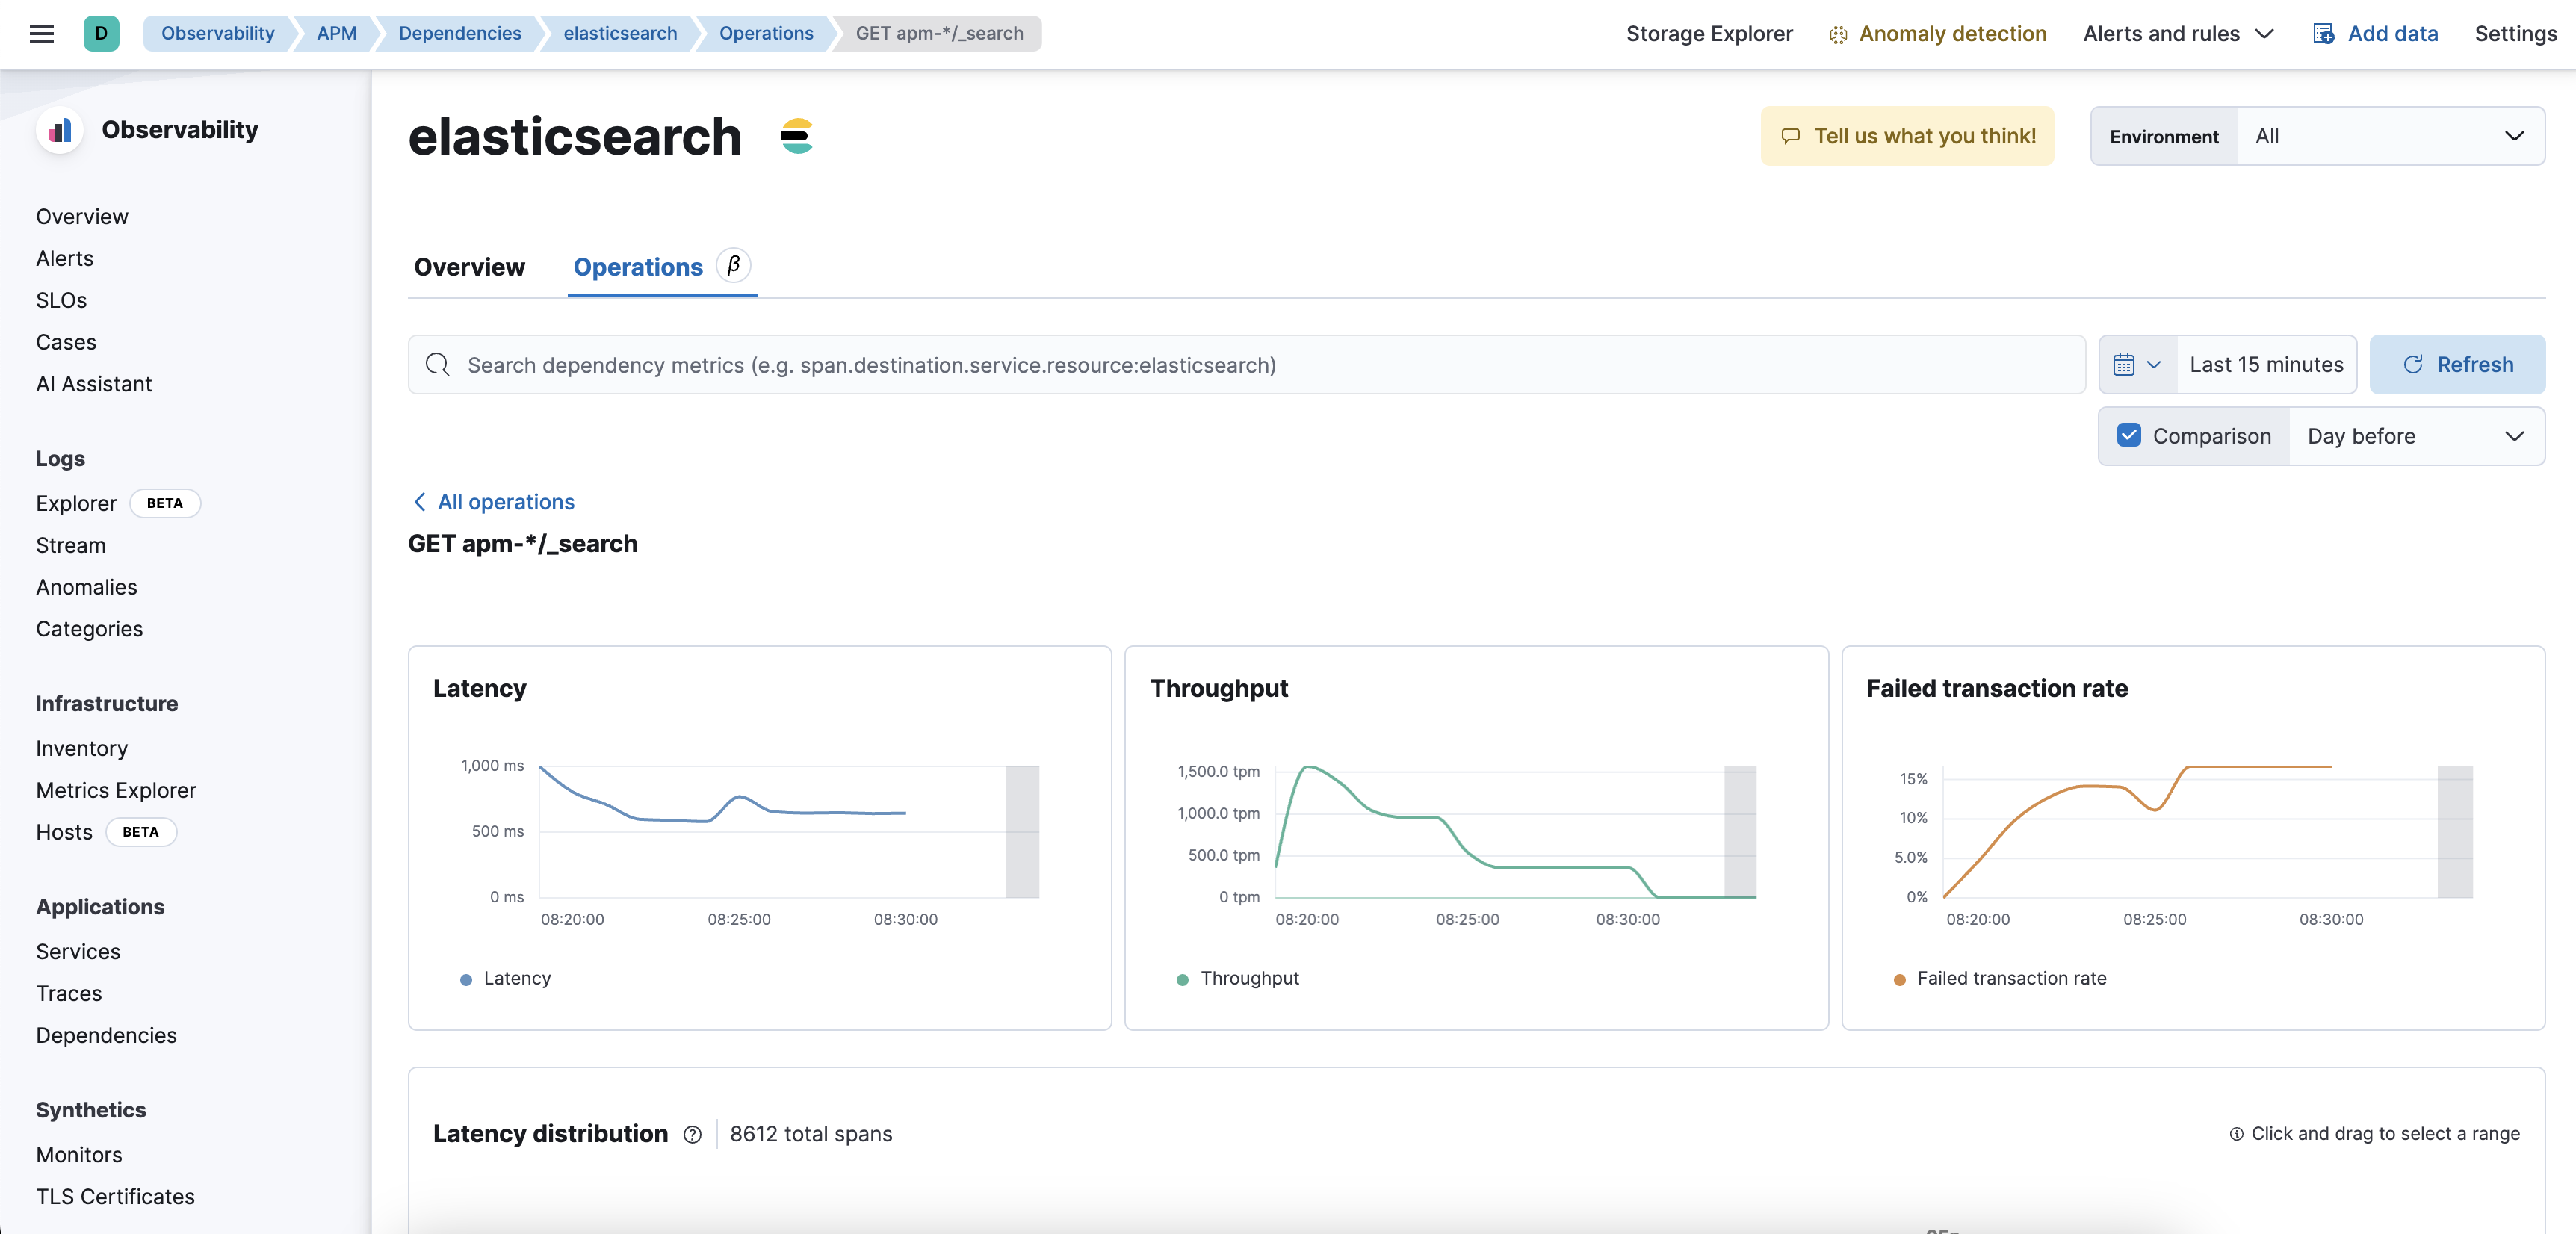This screenshot has height=1234, width=2576.
Task: Click the Observability logo icon in sidebar
Action: [60, 130]
